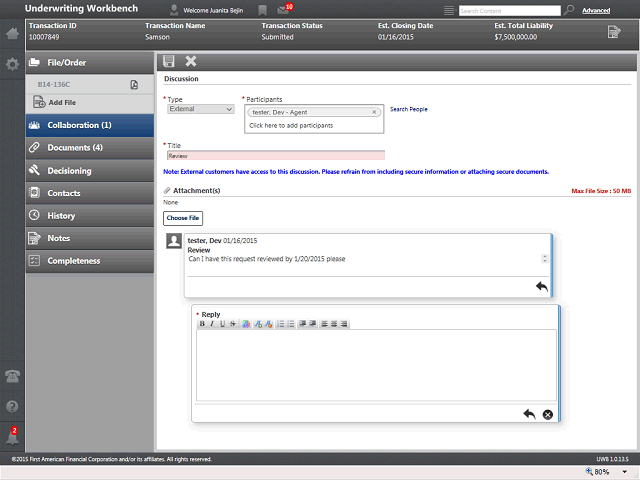Open the list menu icon beside search

point(449,10)
